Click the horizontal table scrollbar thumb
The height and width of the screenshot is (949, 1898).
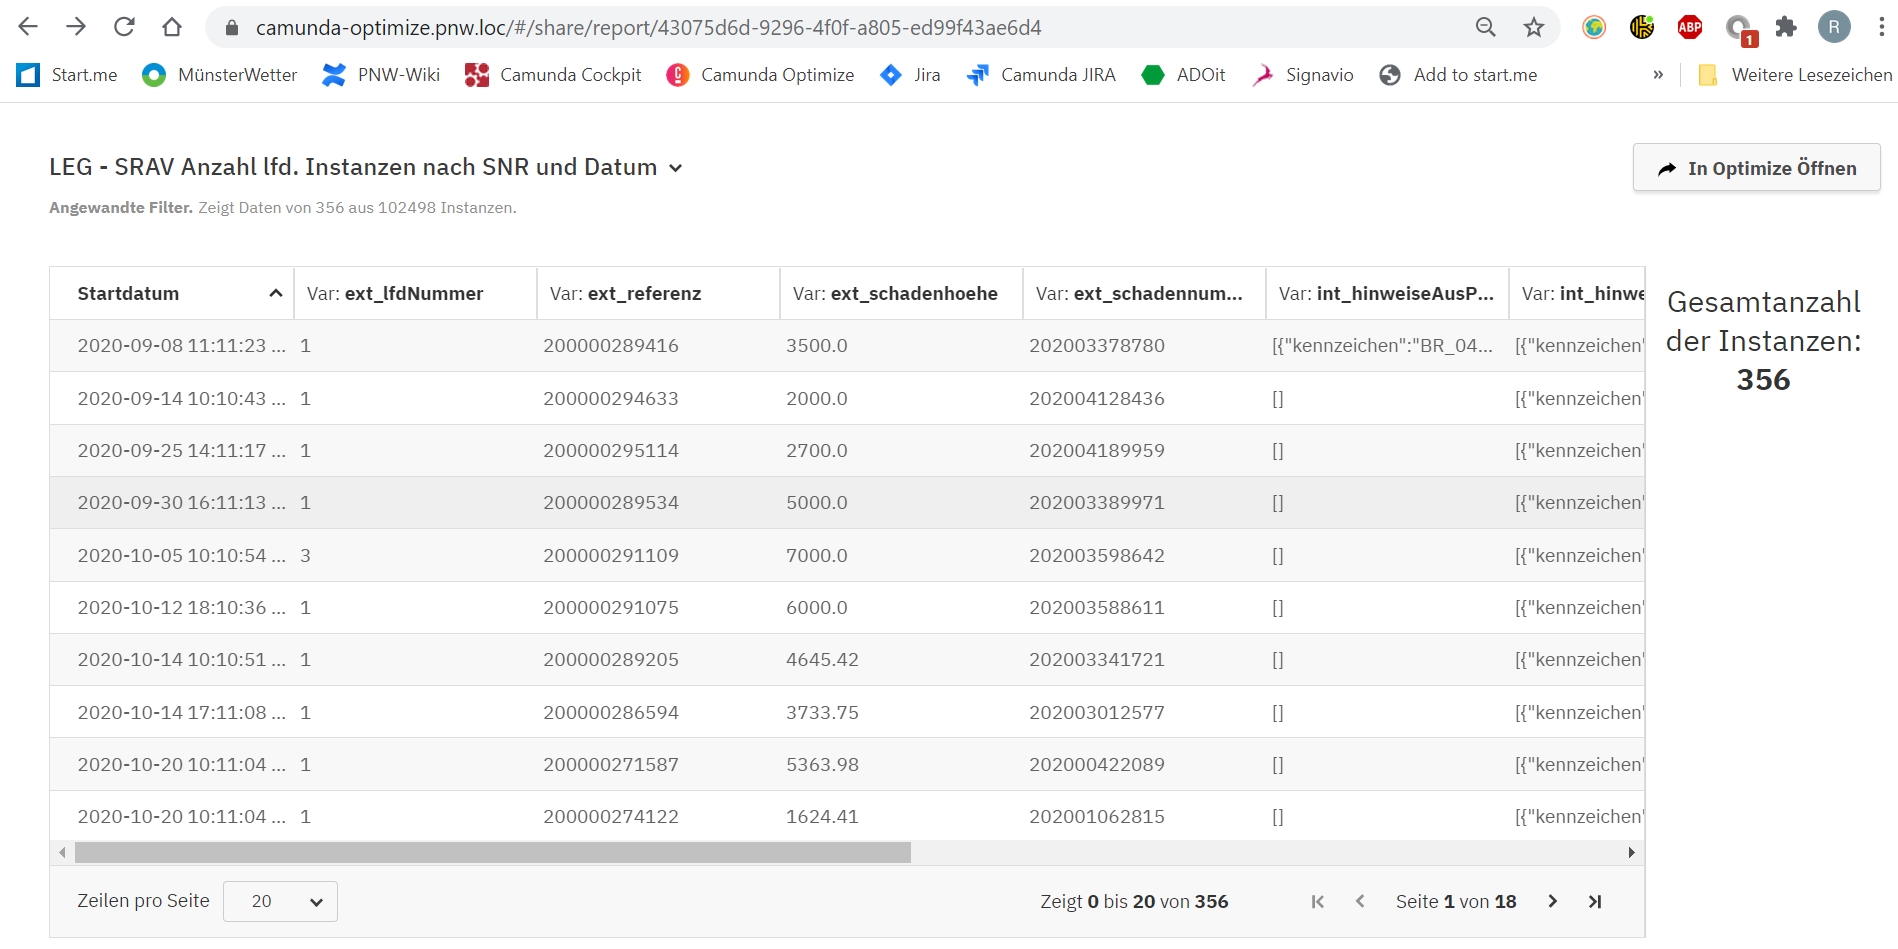(x=492, y=852)
